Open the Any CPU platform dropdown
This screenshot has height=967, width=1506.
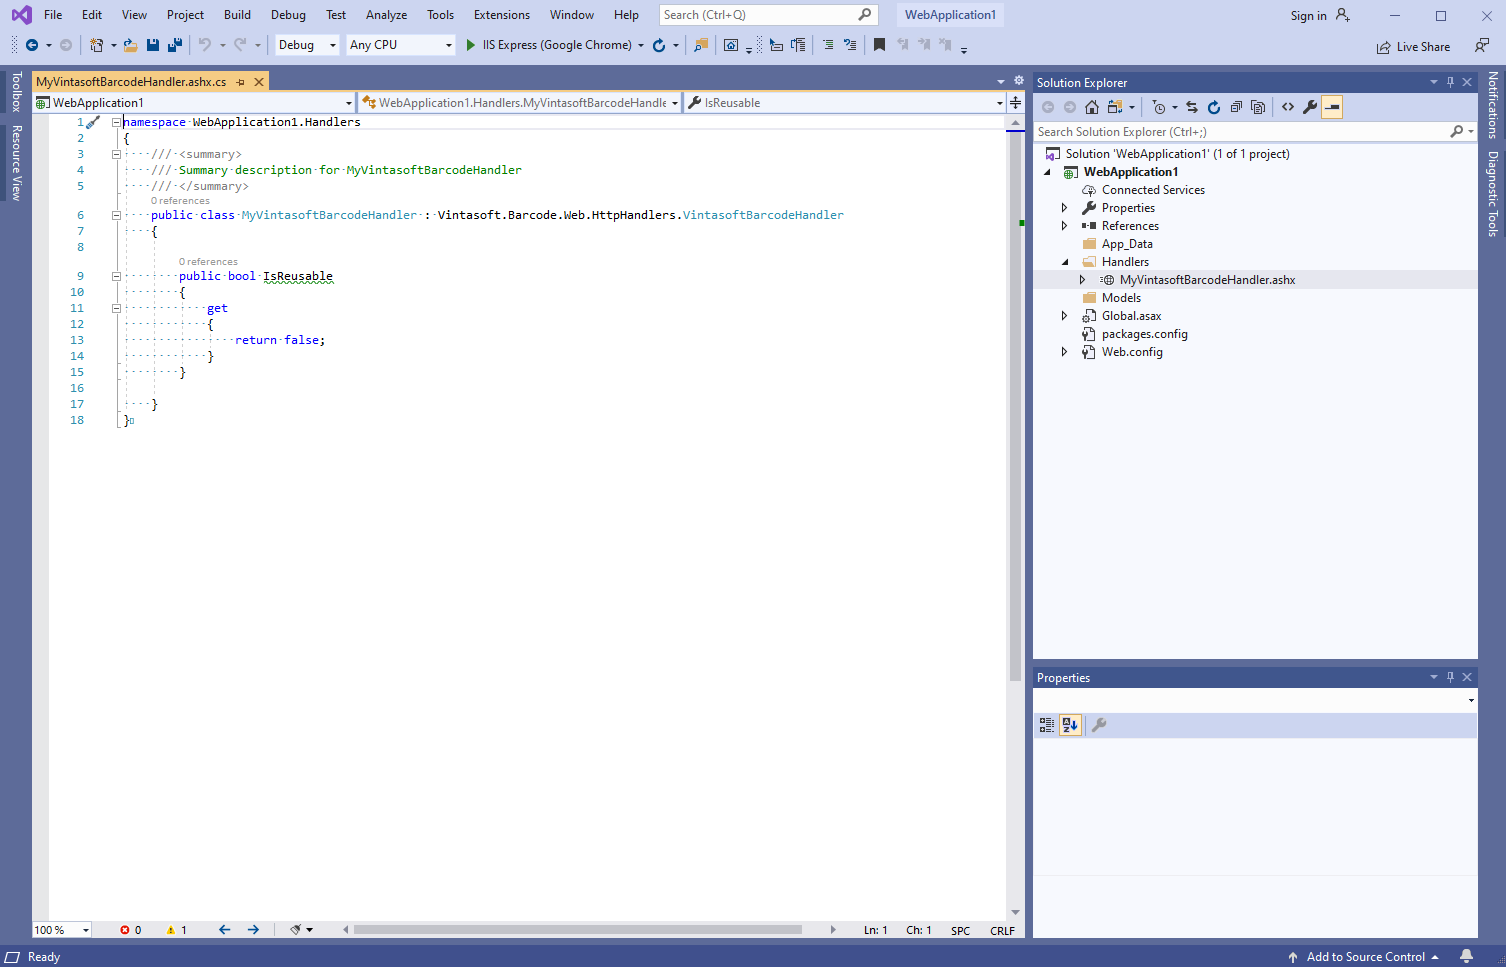click(401, 45)
